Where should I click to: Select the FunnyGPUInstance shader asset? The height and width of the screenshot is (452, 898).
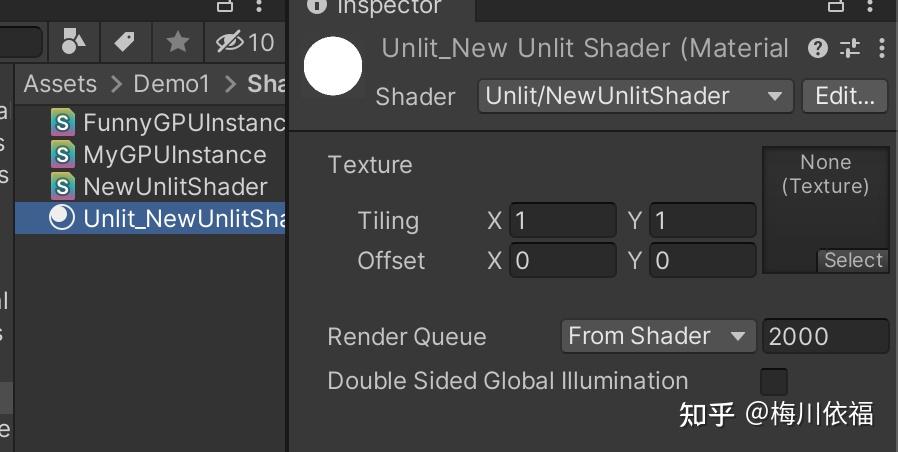[x=184, y=123]
